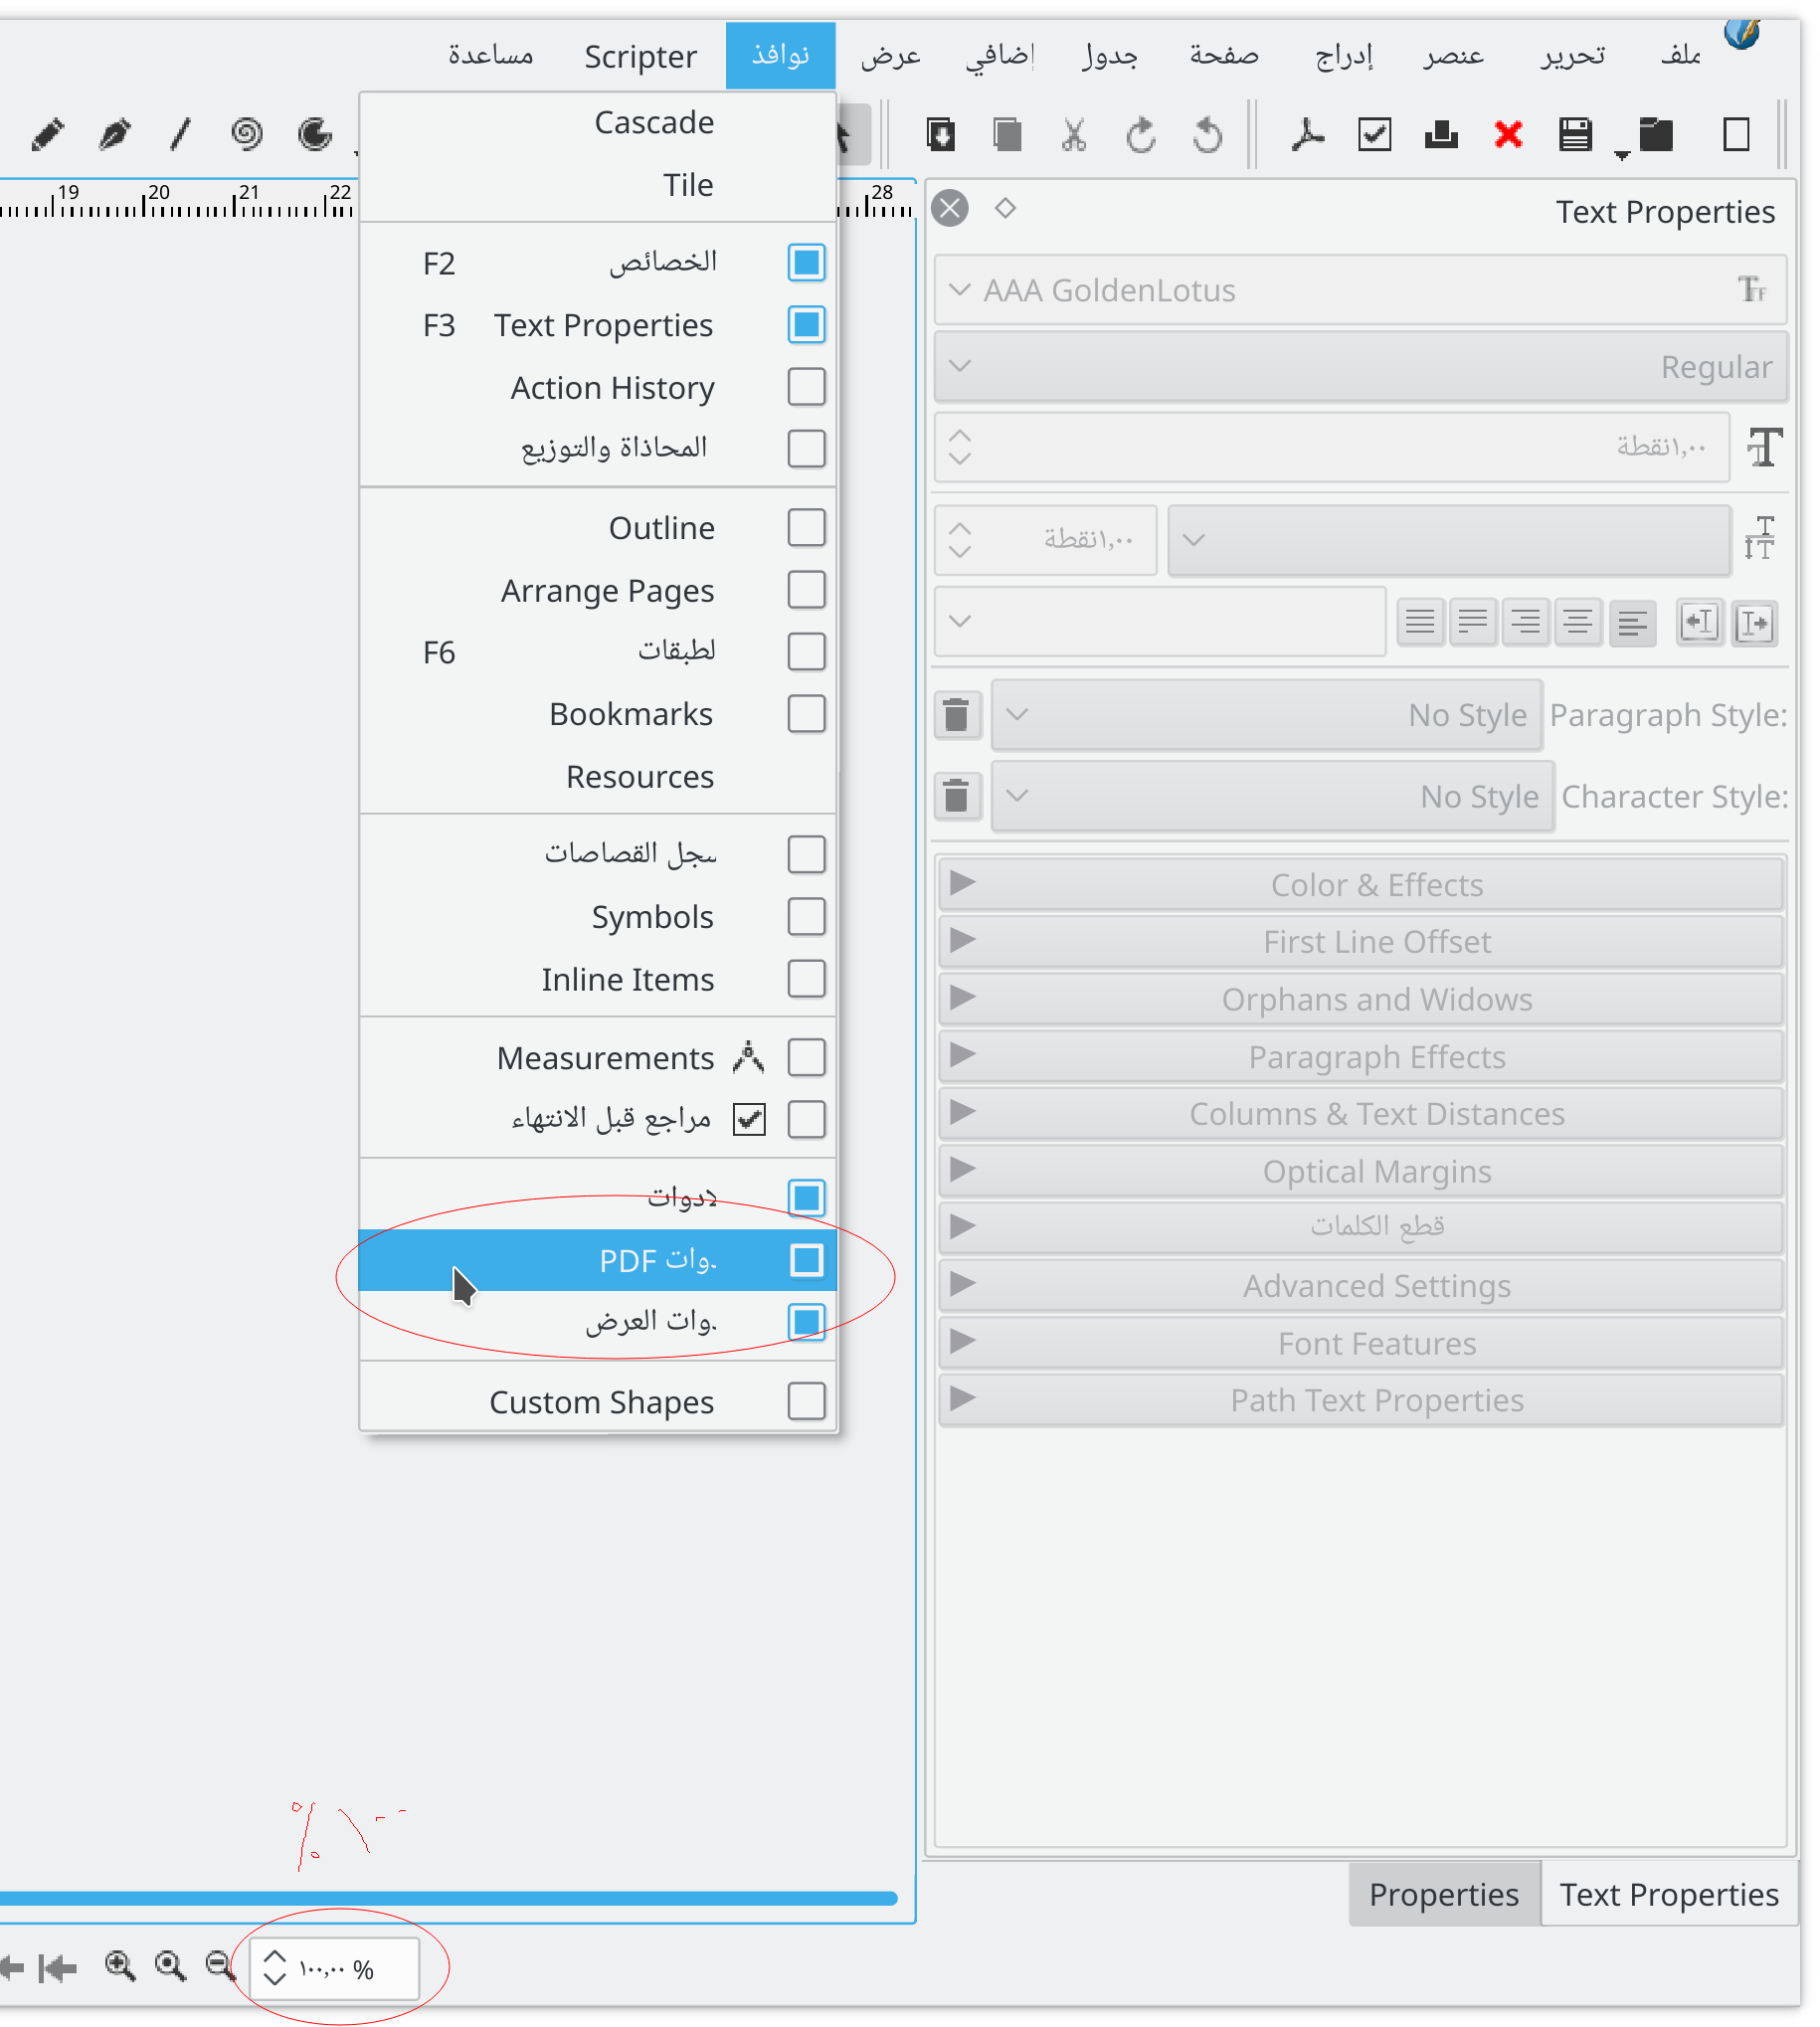Screen dimensions: 1820x2027
Task: Open the Scripter menu
Action: pos(640,56)
